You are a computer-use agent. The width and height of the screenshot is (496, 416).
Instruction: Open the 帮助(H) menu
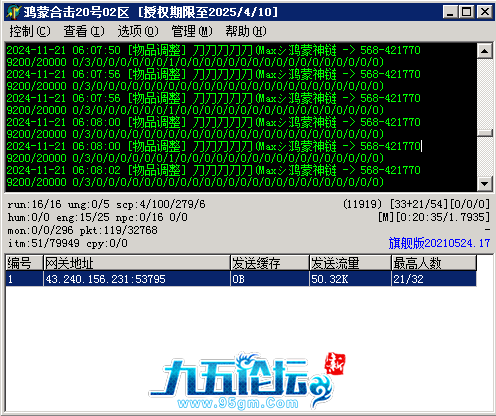click(x=246, y=31)
